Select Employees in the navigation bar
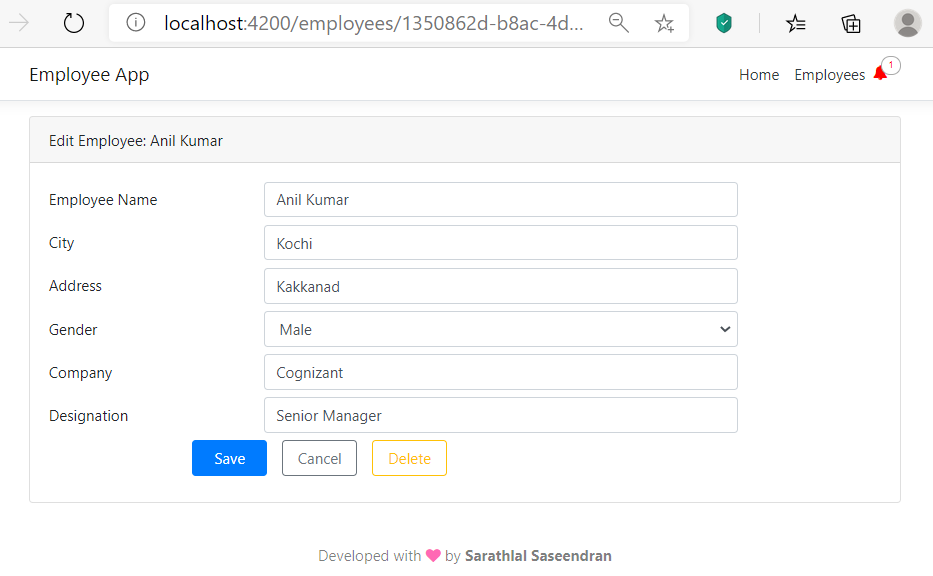The height and width of the screenshot is (576, 933). (830, 74)
